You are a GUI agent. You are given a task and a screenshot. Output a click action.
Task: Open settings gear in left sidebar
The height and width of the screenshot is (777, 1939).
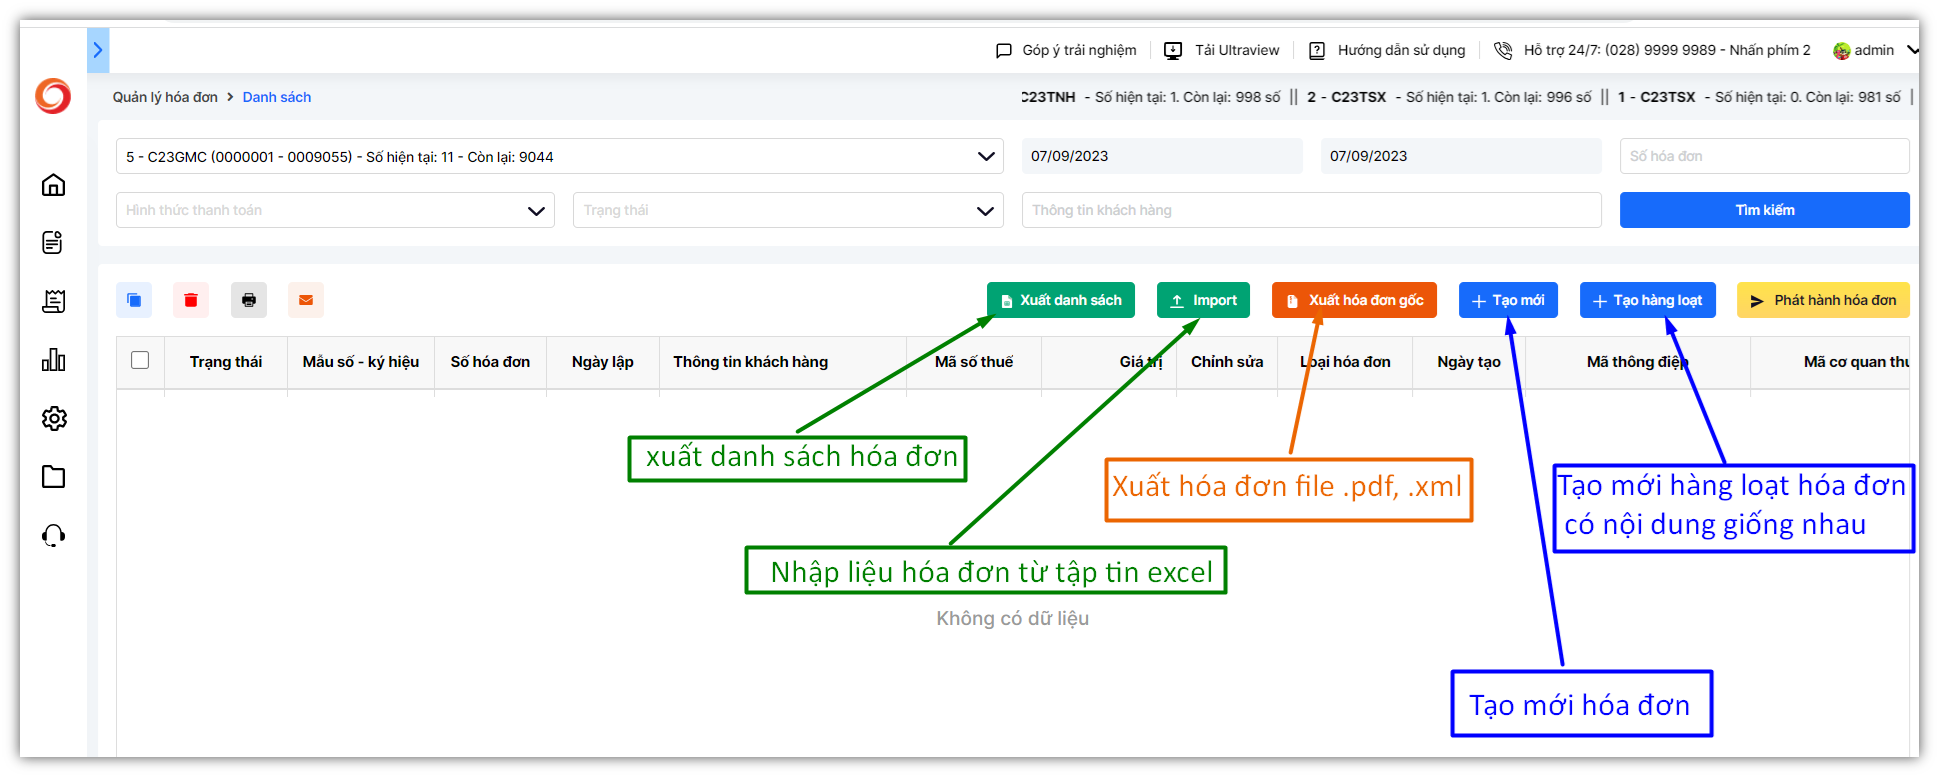click(54, 418)
